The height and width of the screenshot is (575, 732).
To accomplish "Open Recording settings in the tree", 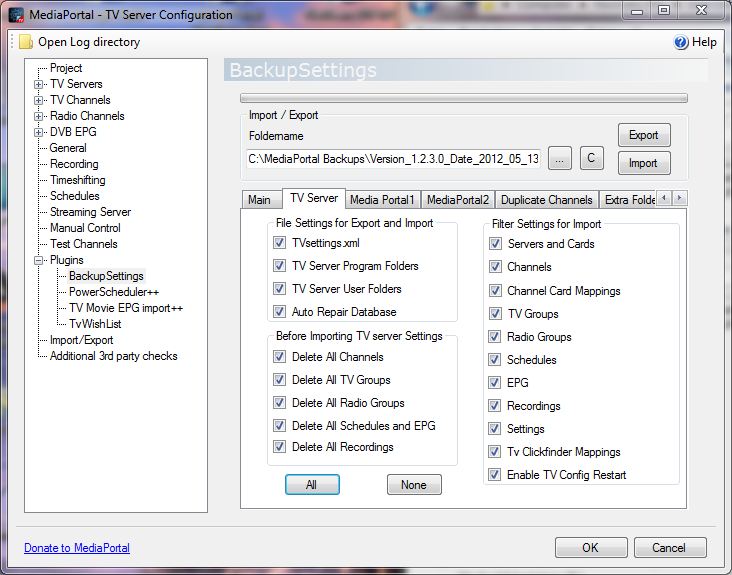I will [x=74, y=164].
